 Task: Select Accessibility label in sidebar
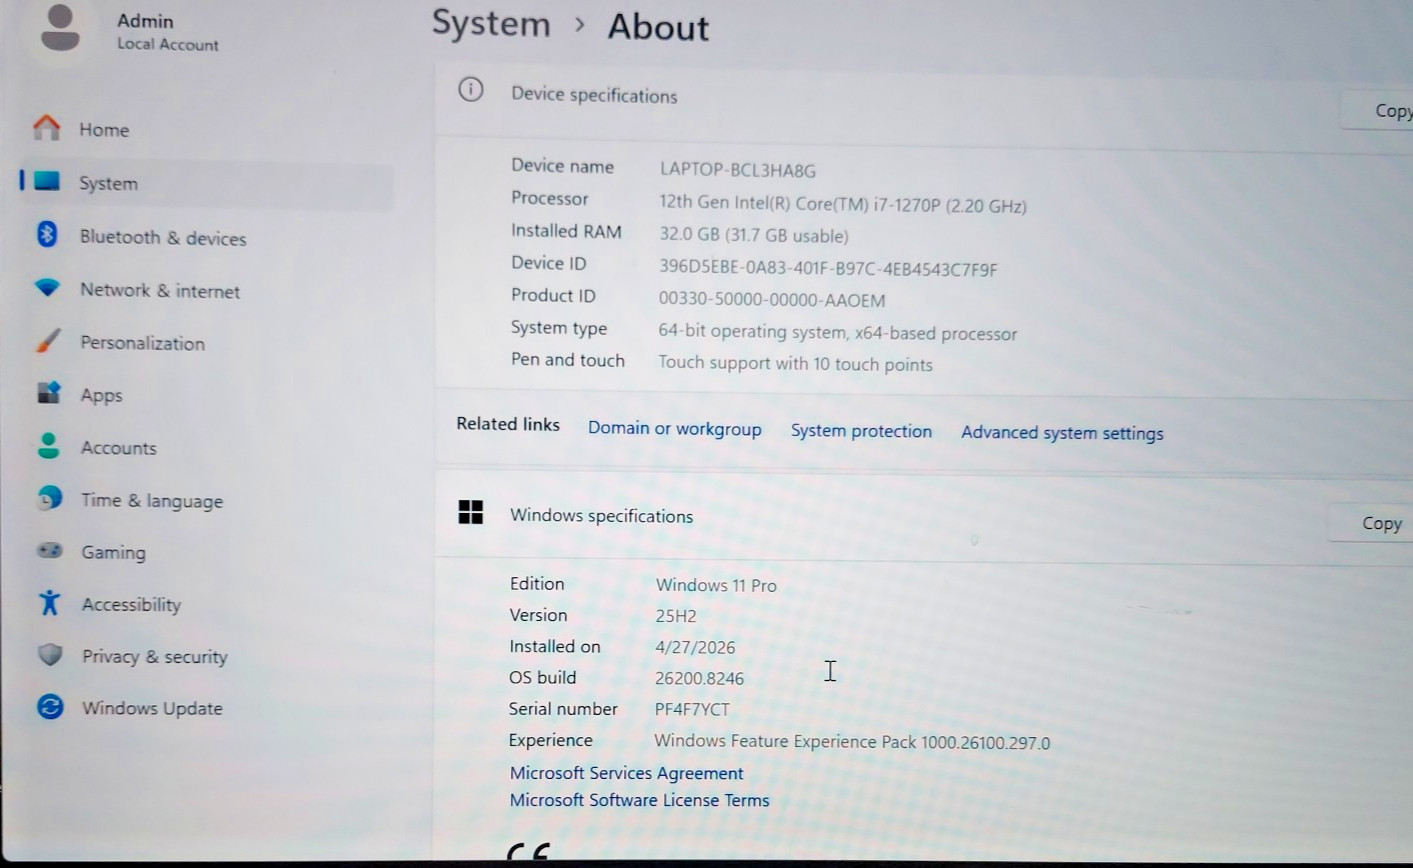click(x=132, y=605)
